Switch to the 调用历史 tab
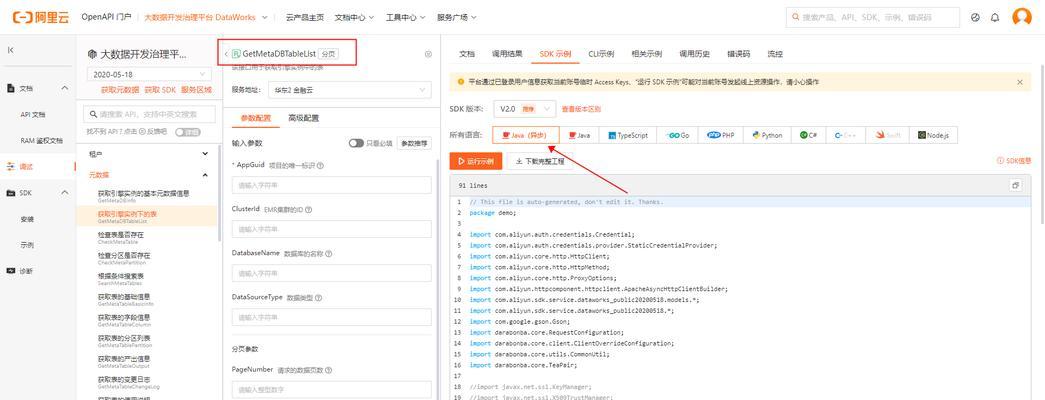 point(694,54)
